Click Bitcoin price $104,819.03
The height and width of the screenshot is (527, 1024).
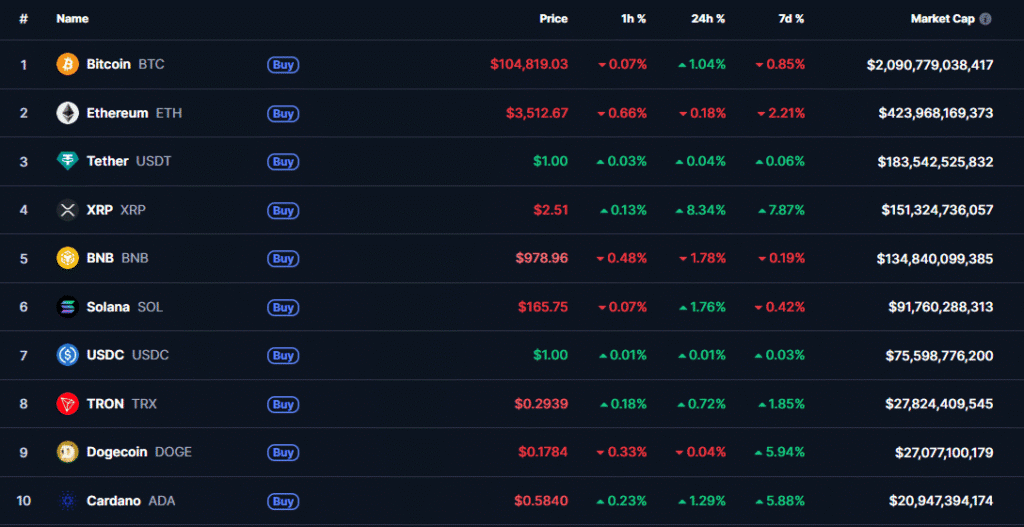click(x=529, y=65)
